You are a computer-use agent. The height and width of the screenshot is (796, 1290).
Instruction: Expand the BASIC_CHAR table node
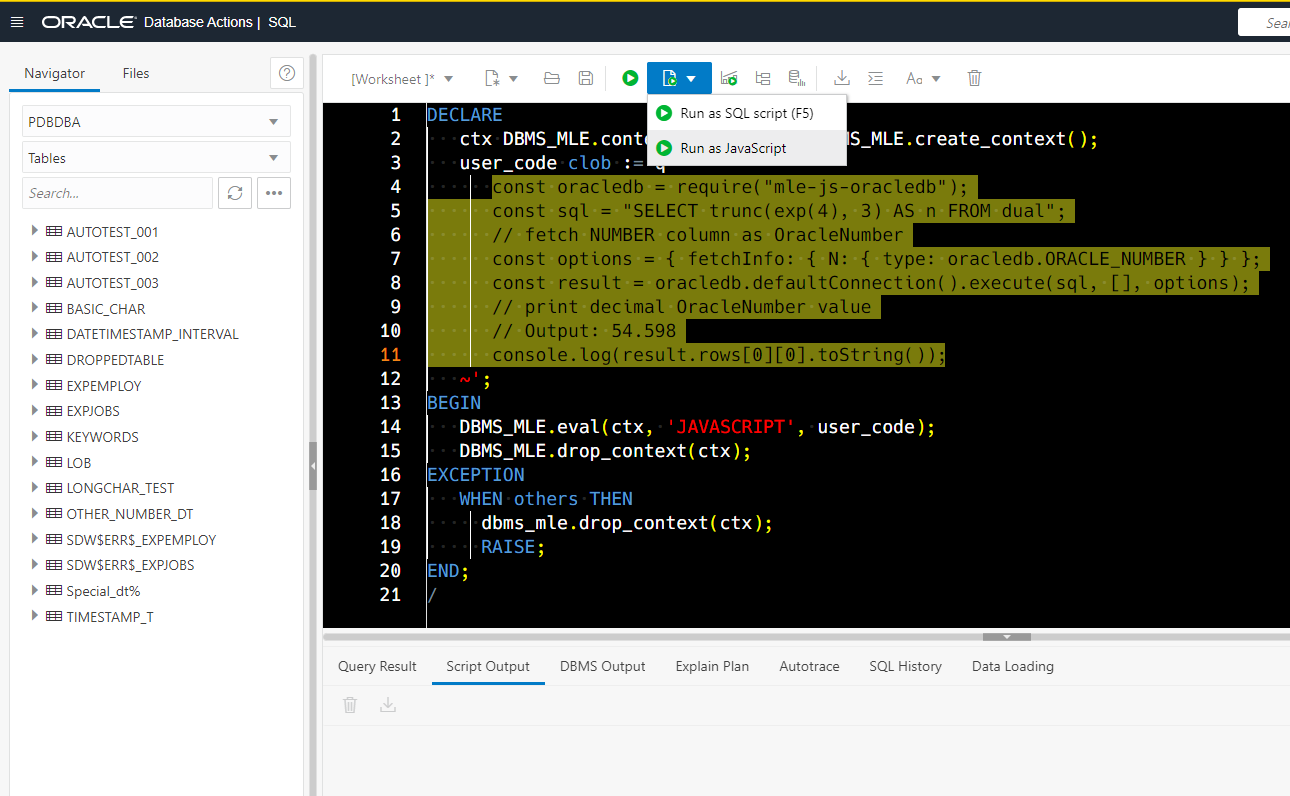click(35, 308)
